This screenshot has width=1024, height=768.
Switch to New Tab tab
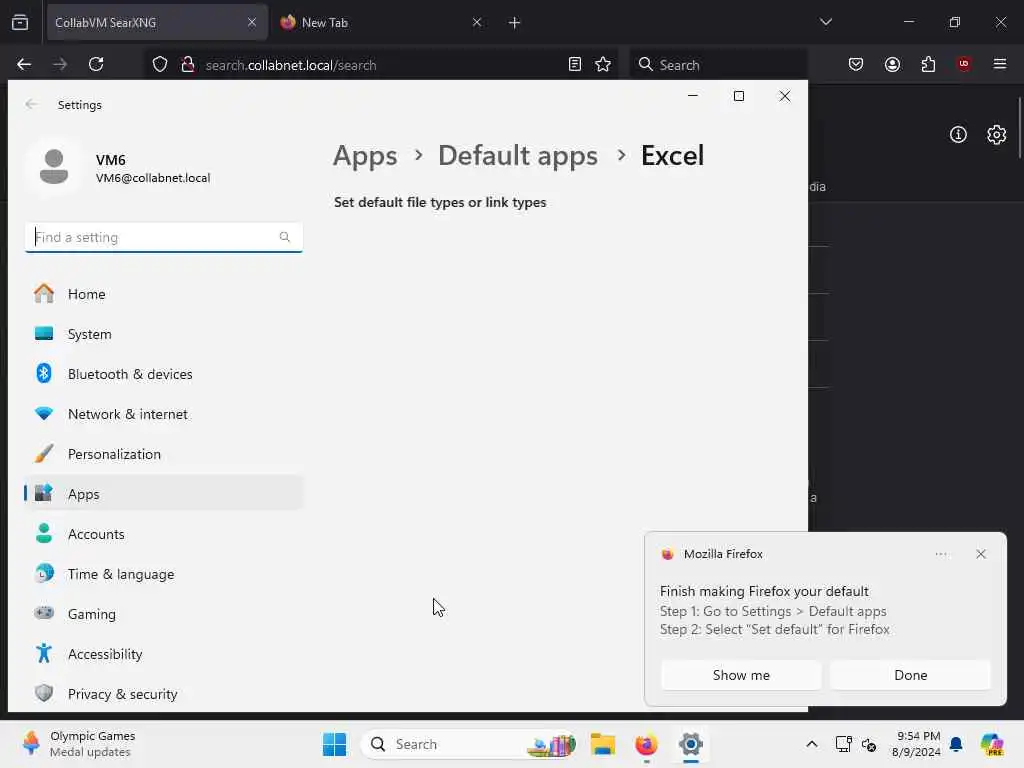pos(384,22)
